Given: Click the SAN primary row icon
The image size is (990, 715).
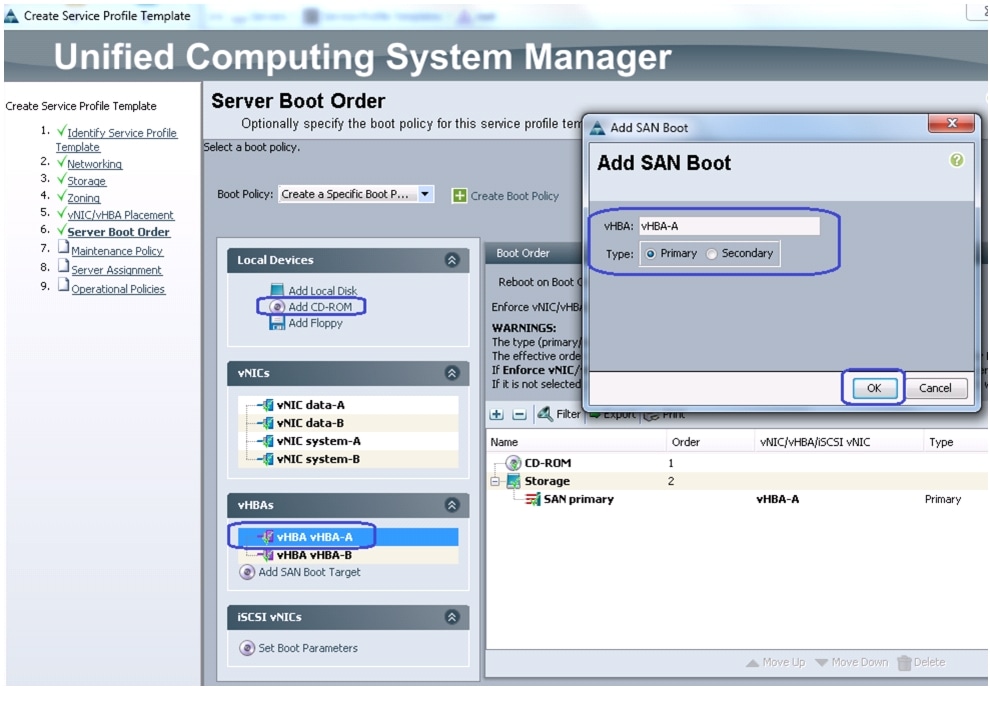Looking at the screenshot, I should [533, 500].
